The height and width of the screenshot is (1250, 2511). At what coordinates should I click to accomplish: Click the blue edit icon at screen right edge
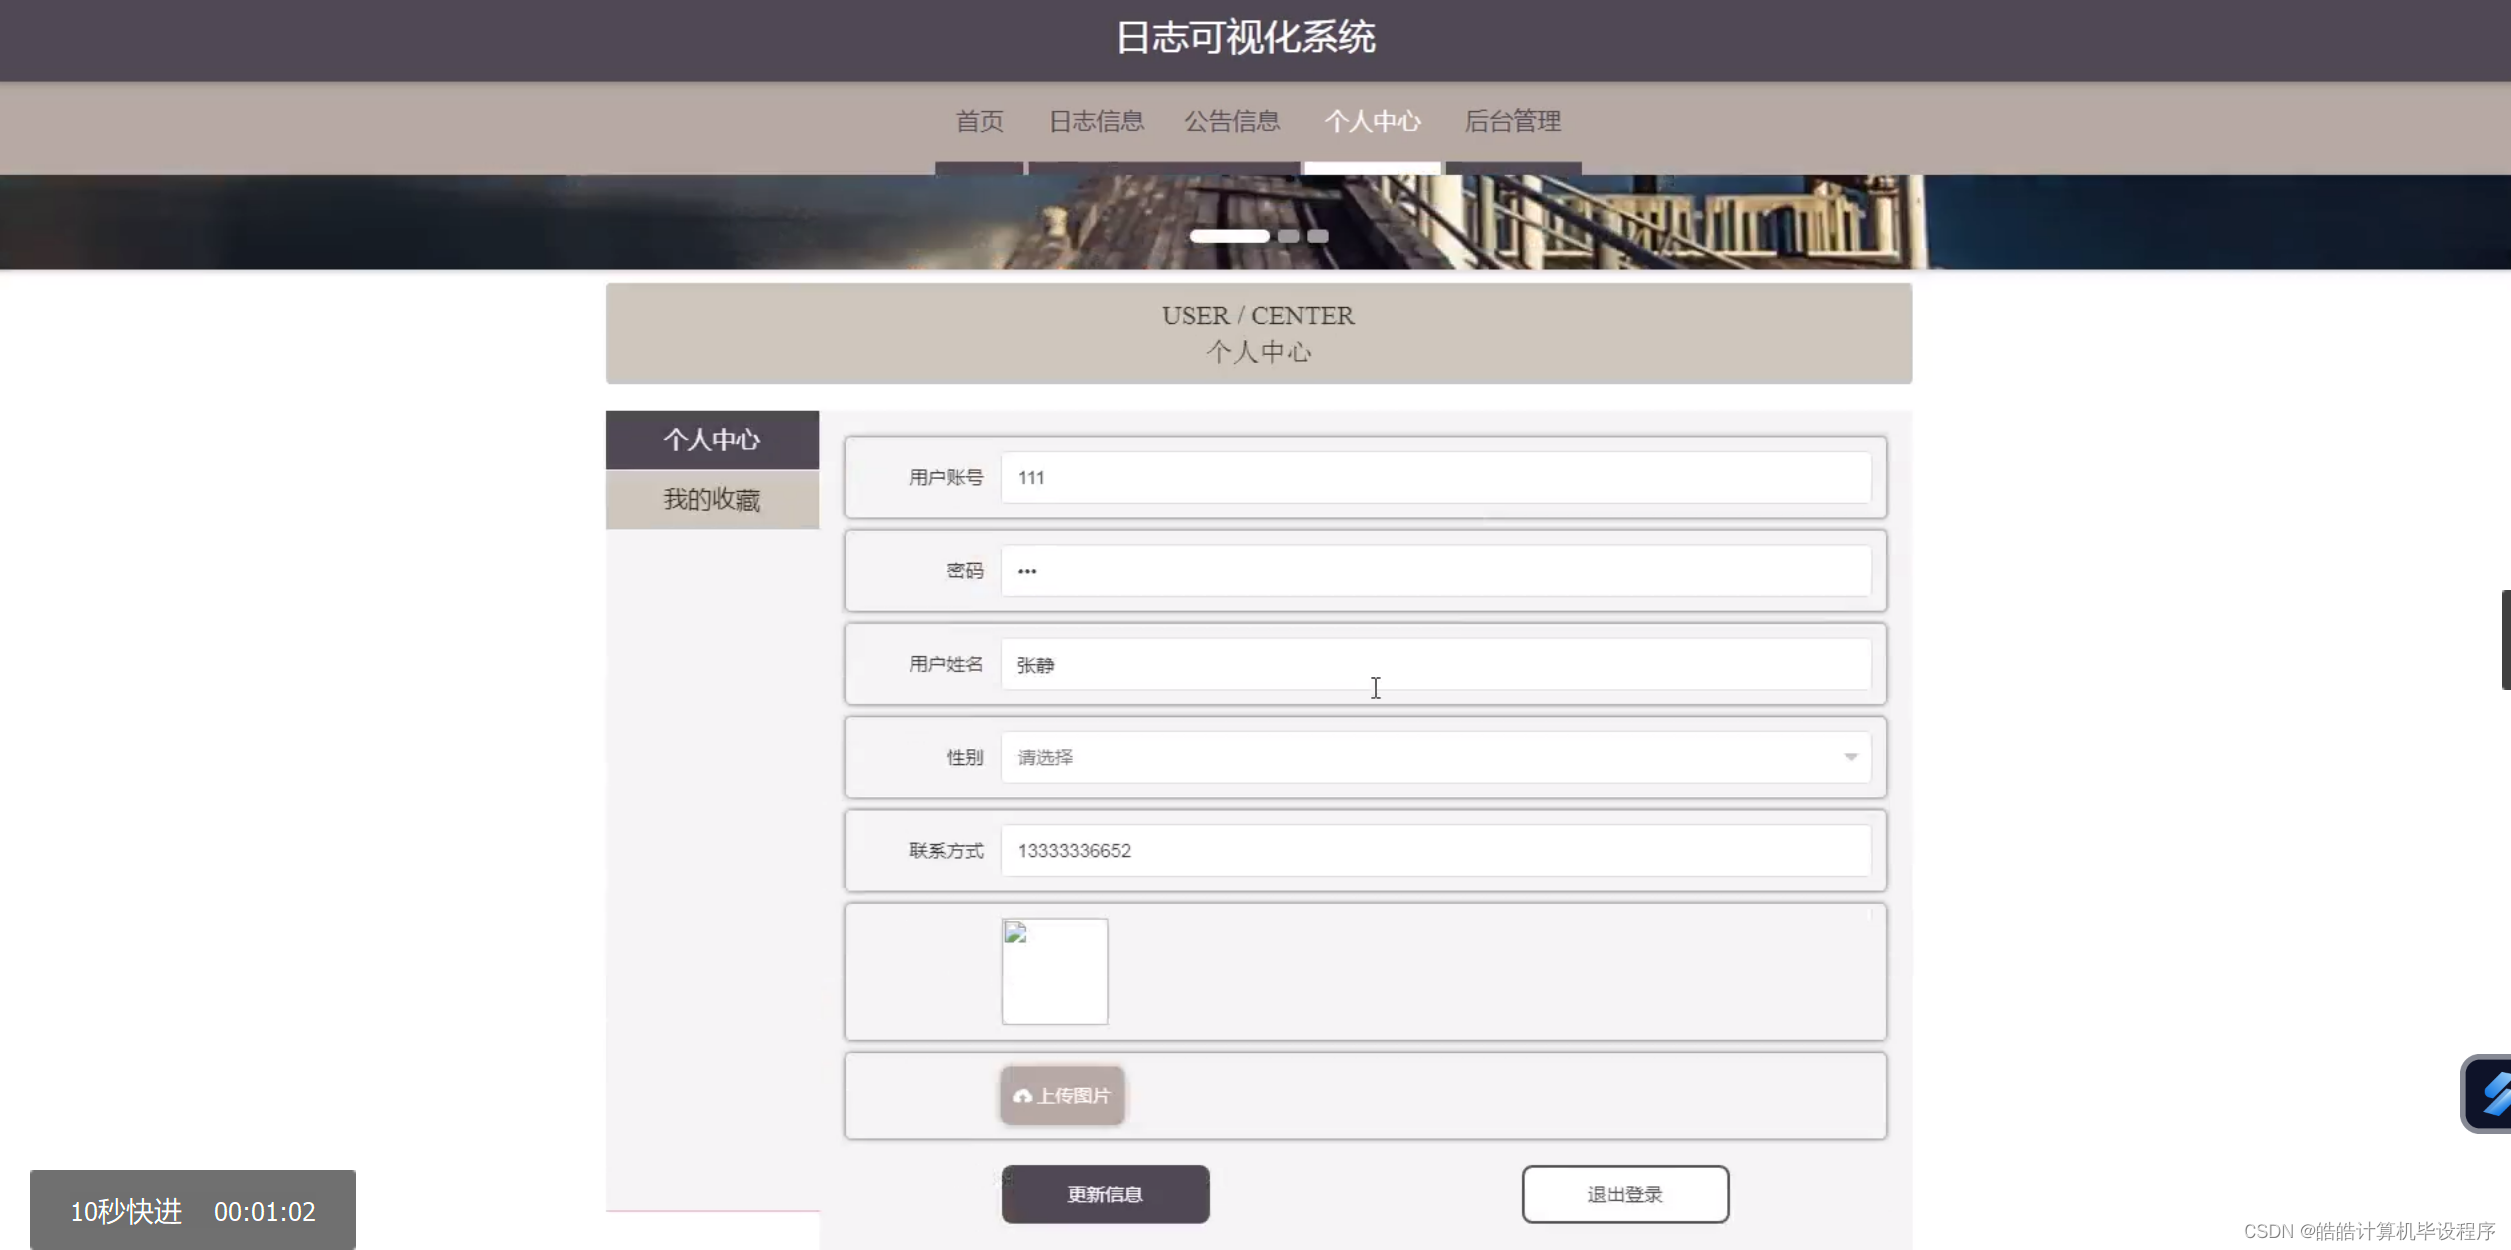(2489, 1094)
